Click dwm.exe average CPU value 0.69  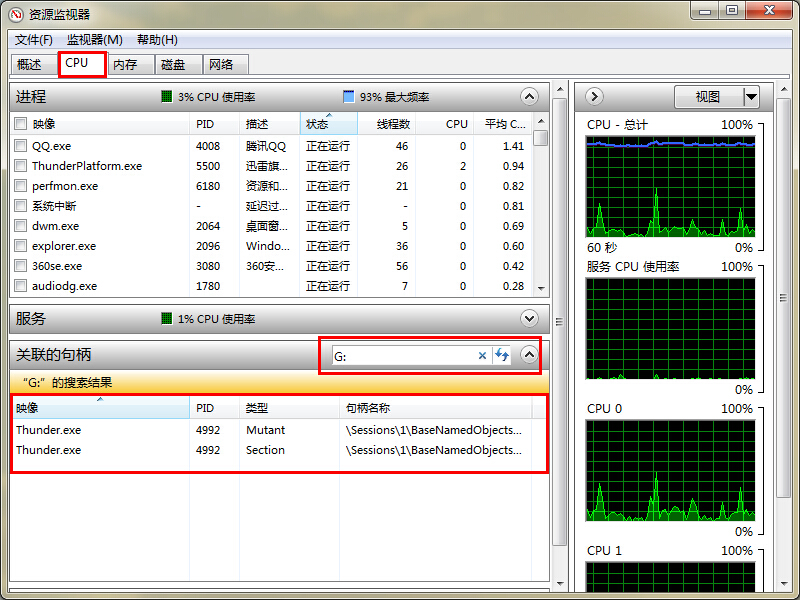(x=513, y=226)
